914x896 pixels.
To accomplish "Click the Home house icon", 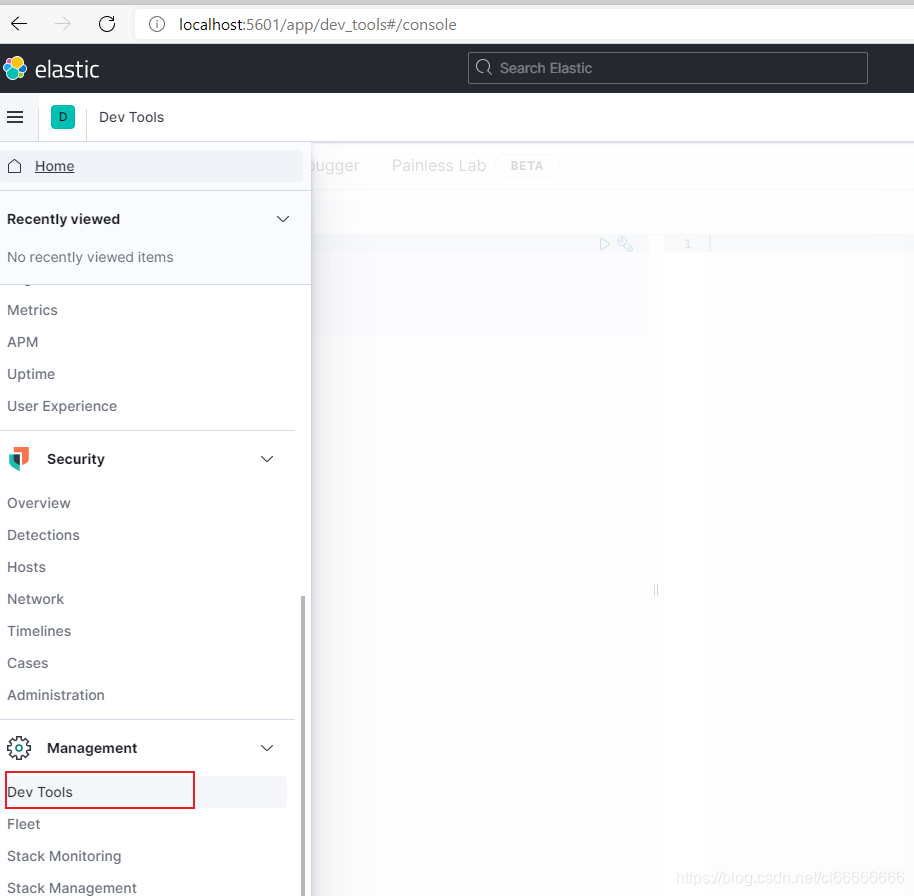I will (15, 166).
